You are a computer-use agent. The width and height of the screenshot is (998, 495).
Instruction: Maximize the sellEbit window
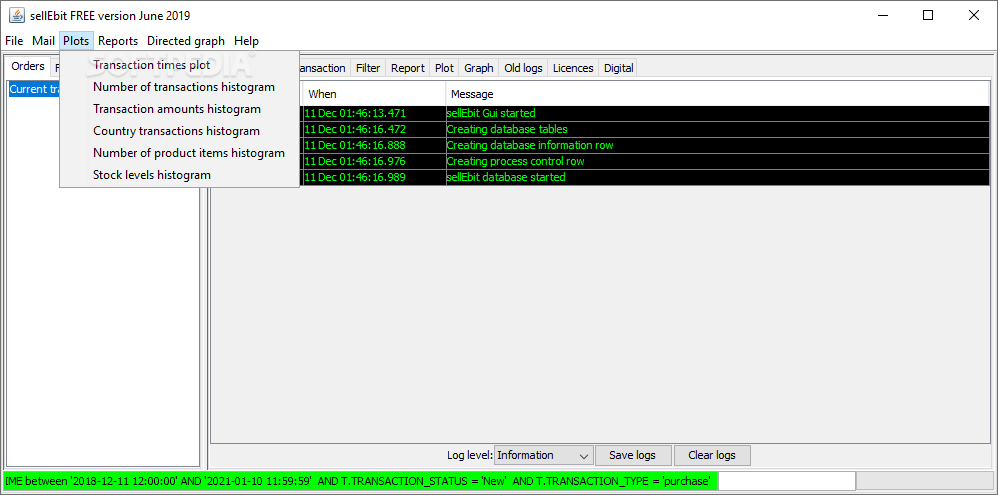(x=928, y=15)
